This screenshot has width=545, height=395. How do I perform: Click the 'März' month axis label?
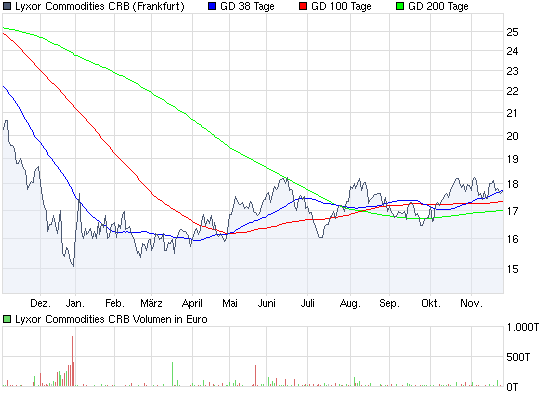(x=151, y=303)
